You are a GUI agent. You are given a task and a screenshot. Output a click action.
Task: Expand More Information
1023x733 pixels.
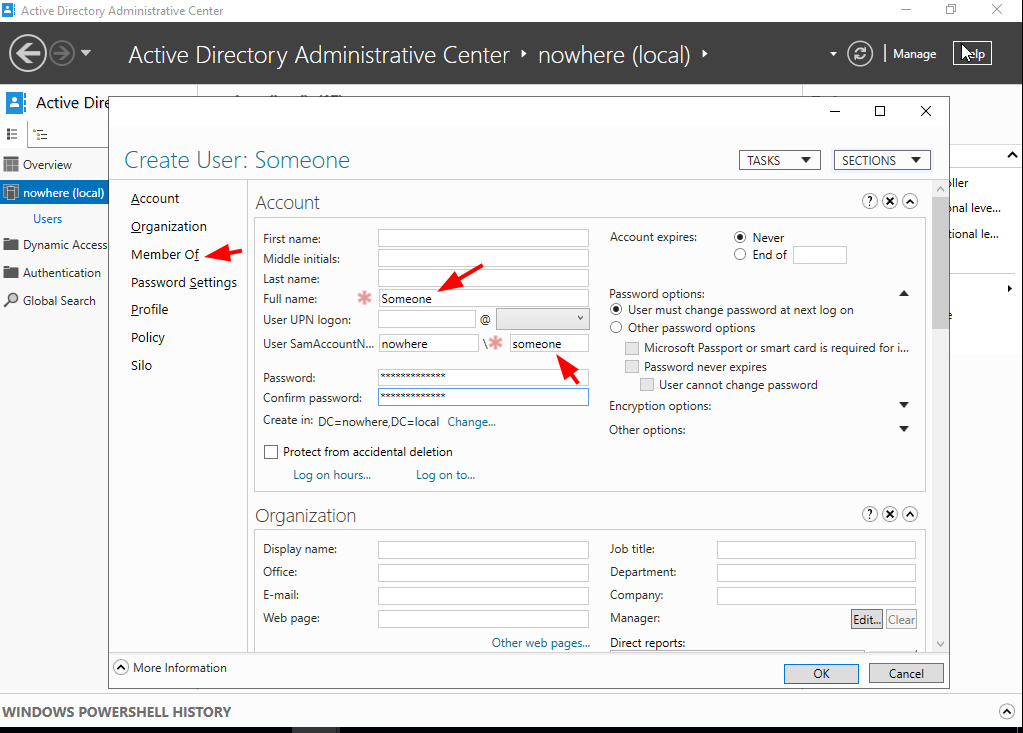pyautogui.click(x=121, y=668)
